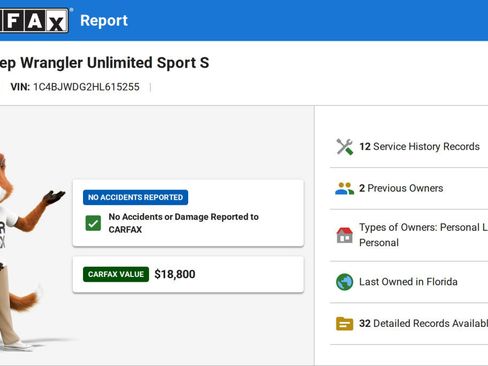Viewport: 488px width, 366px height.
Task: Click the house types of owners icon
Action: [x=344, y=235]
